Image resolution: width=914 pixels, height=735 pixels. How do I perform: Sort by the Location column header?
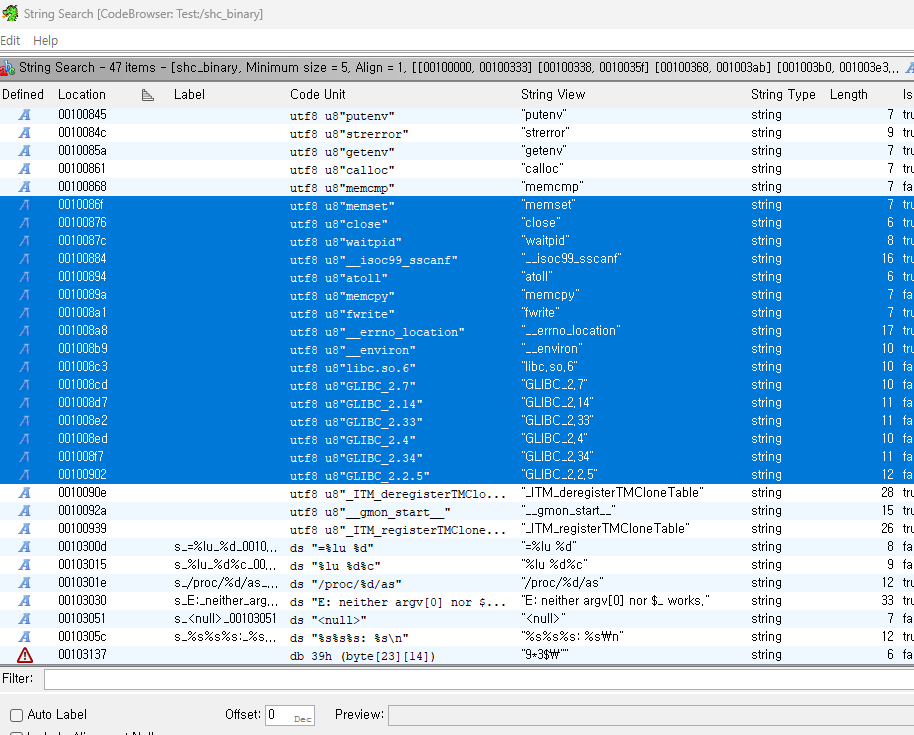(x=82, y=94)
